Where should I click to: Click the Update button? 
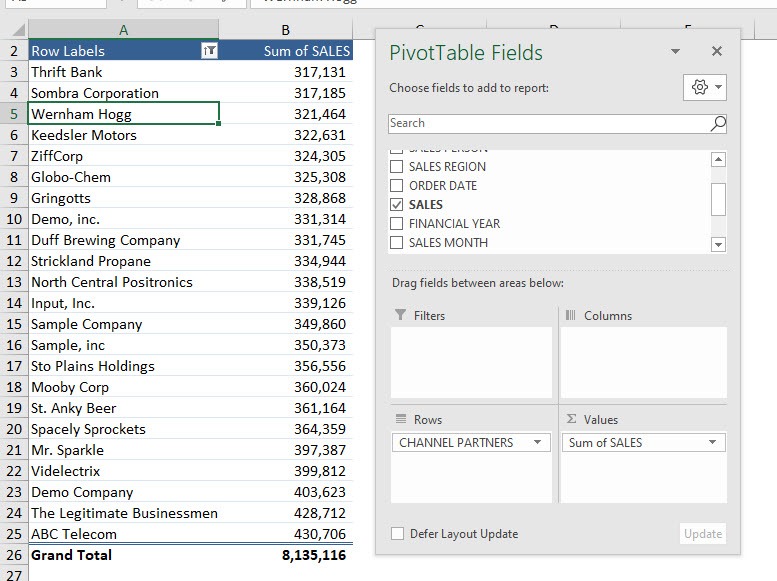pos(703,533)
